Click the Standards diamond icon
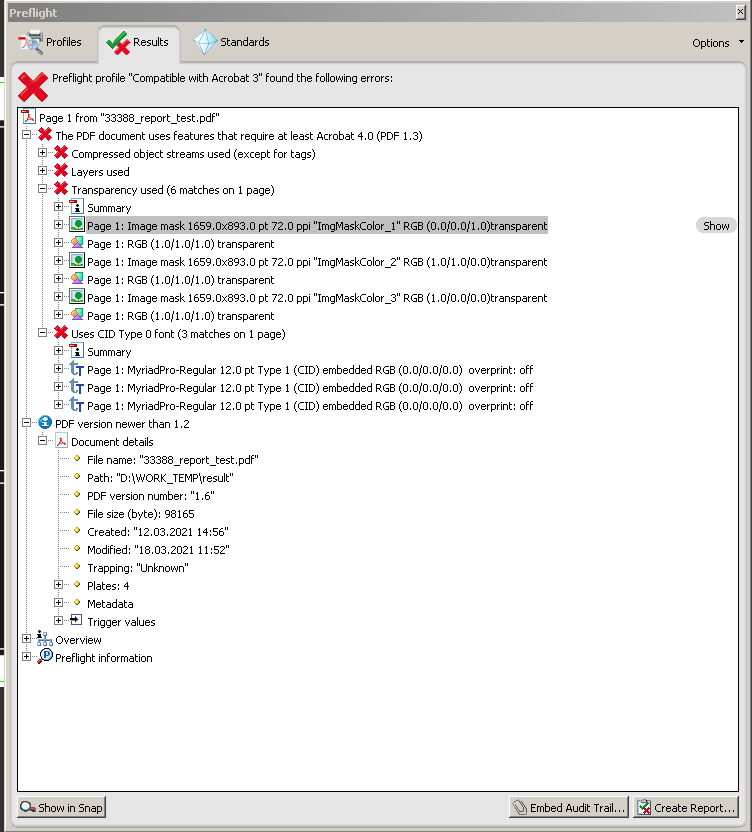Screen dimensions: 752x832 205,42
